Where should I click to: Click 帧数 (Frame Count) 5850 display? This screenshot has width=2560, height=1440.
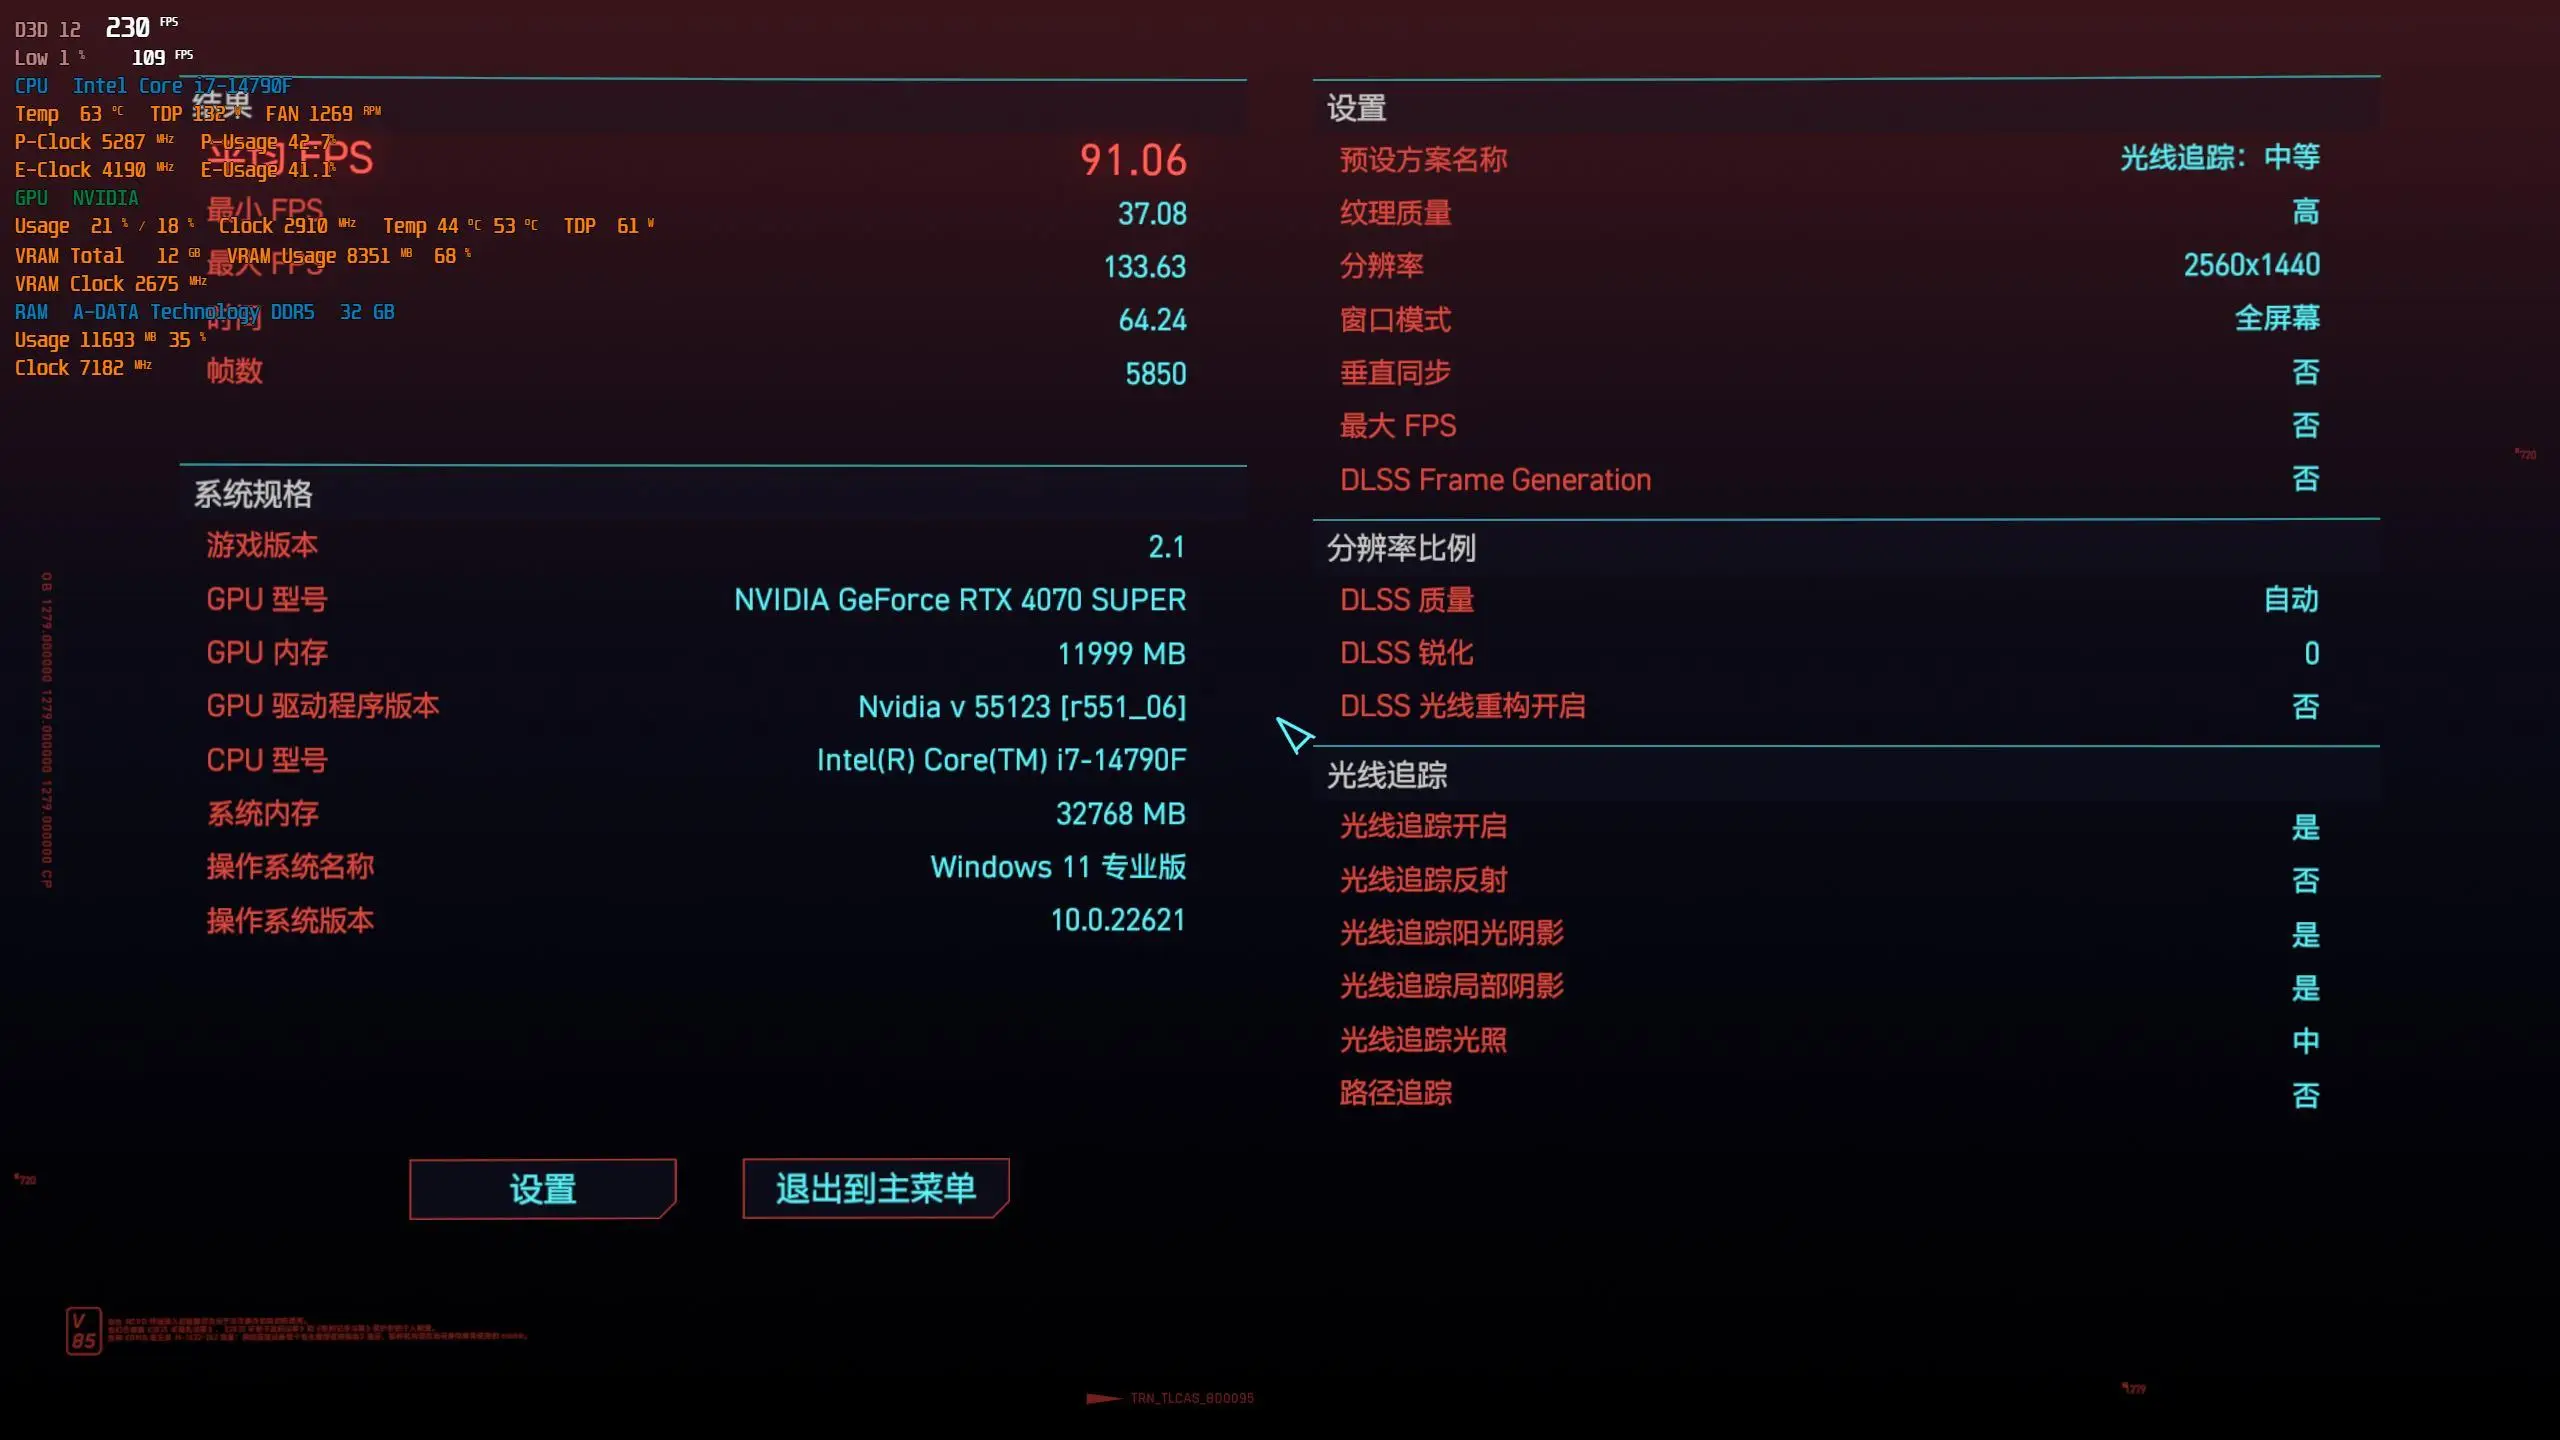[x=1153, y=373]
